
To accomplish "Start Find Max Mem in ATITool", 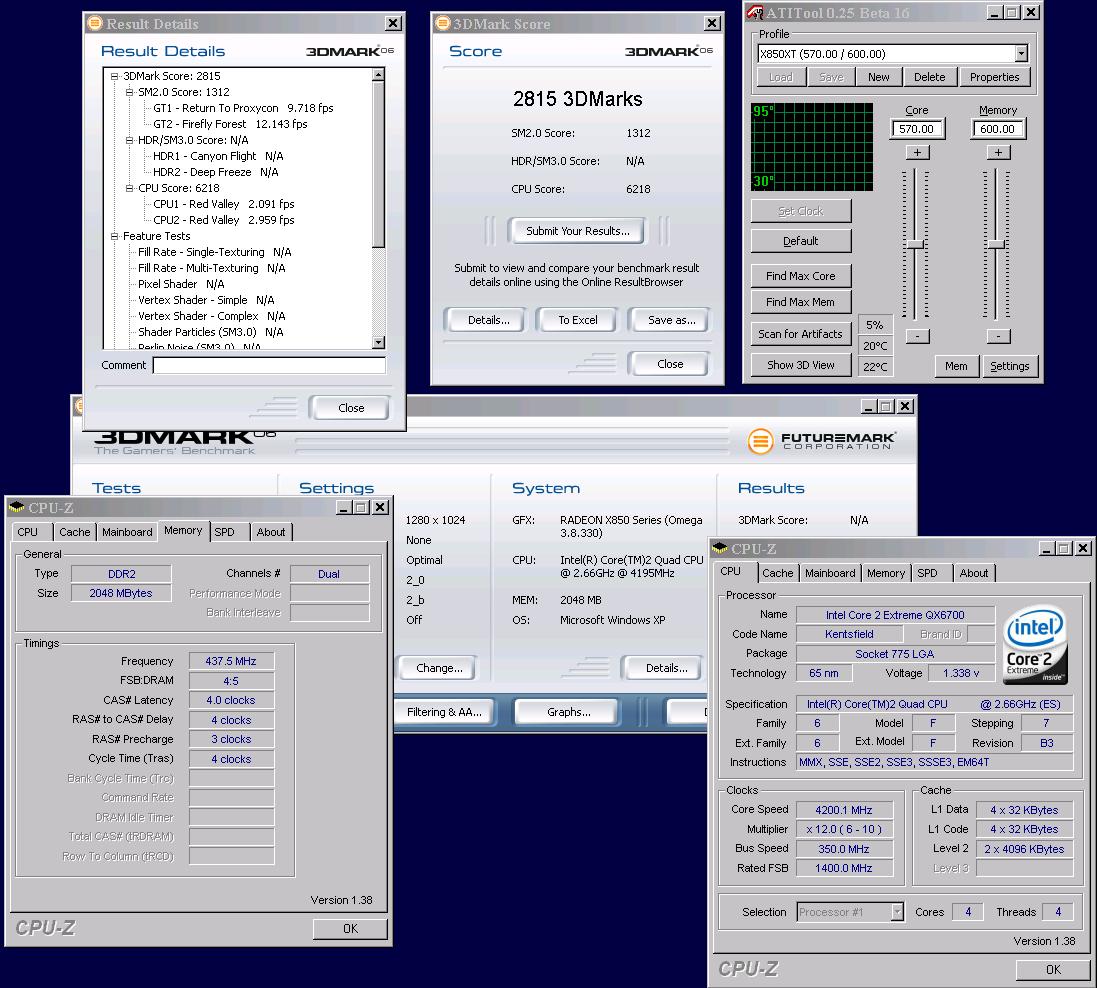I will pyautogui.click(x=800, y=302).
